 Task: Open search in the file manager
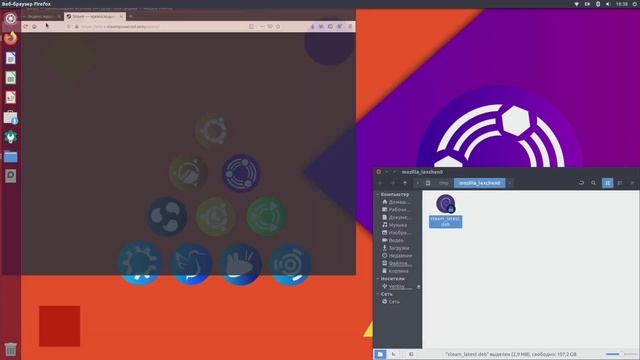pyautogui.click(x=593, y=183)
